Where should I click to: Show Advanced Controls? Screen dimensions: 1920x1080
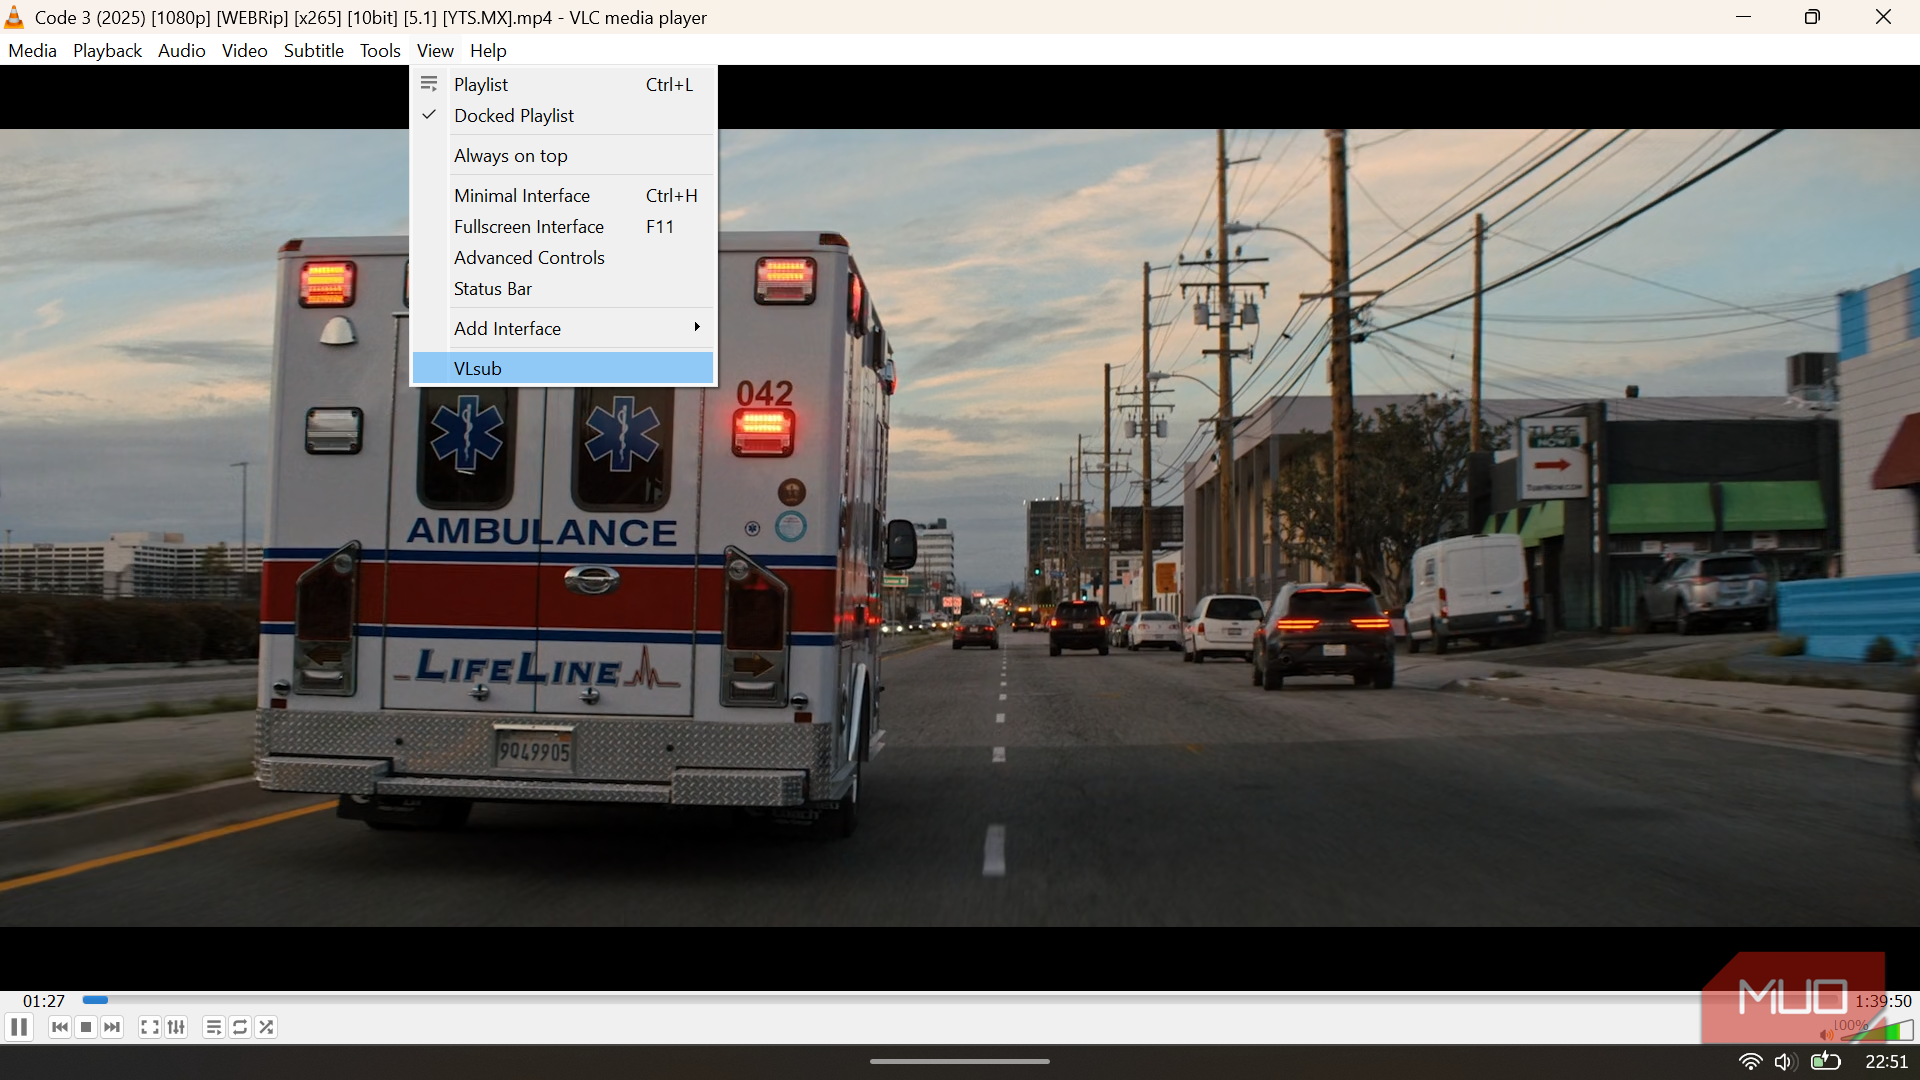[563, 258]
